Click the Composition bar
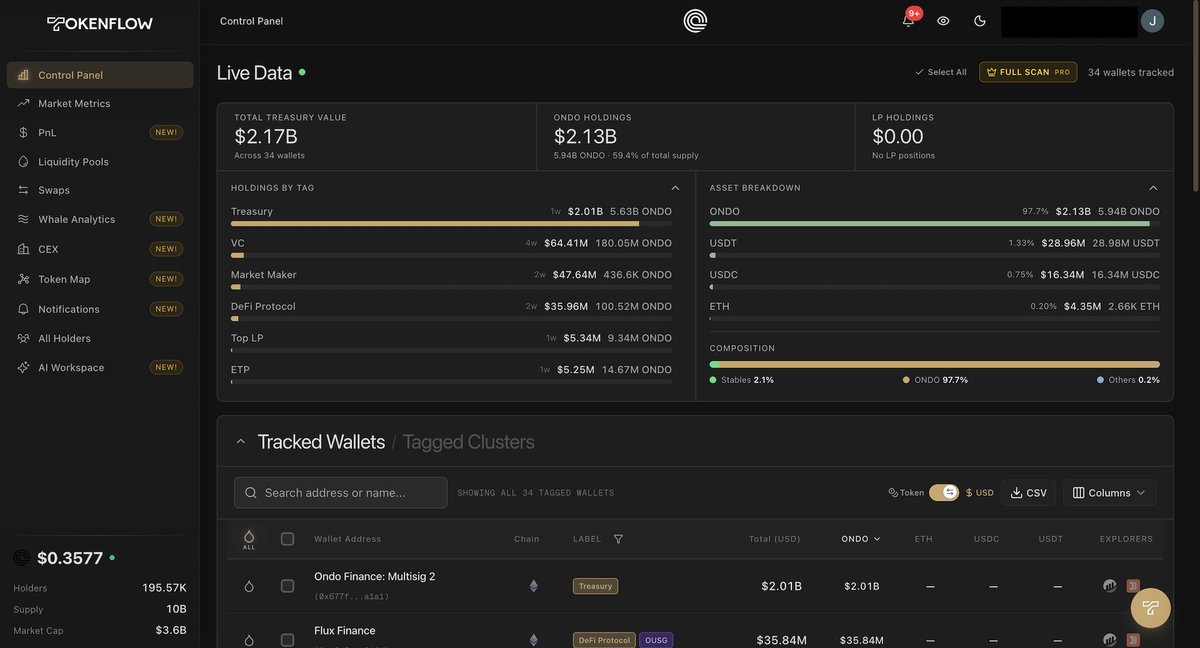The image size is (1200, 648). 935,364
